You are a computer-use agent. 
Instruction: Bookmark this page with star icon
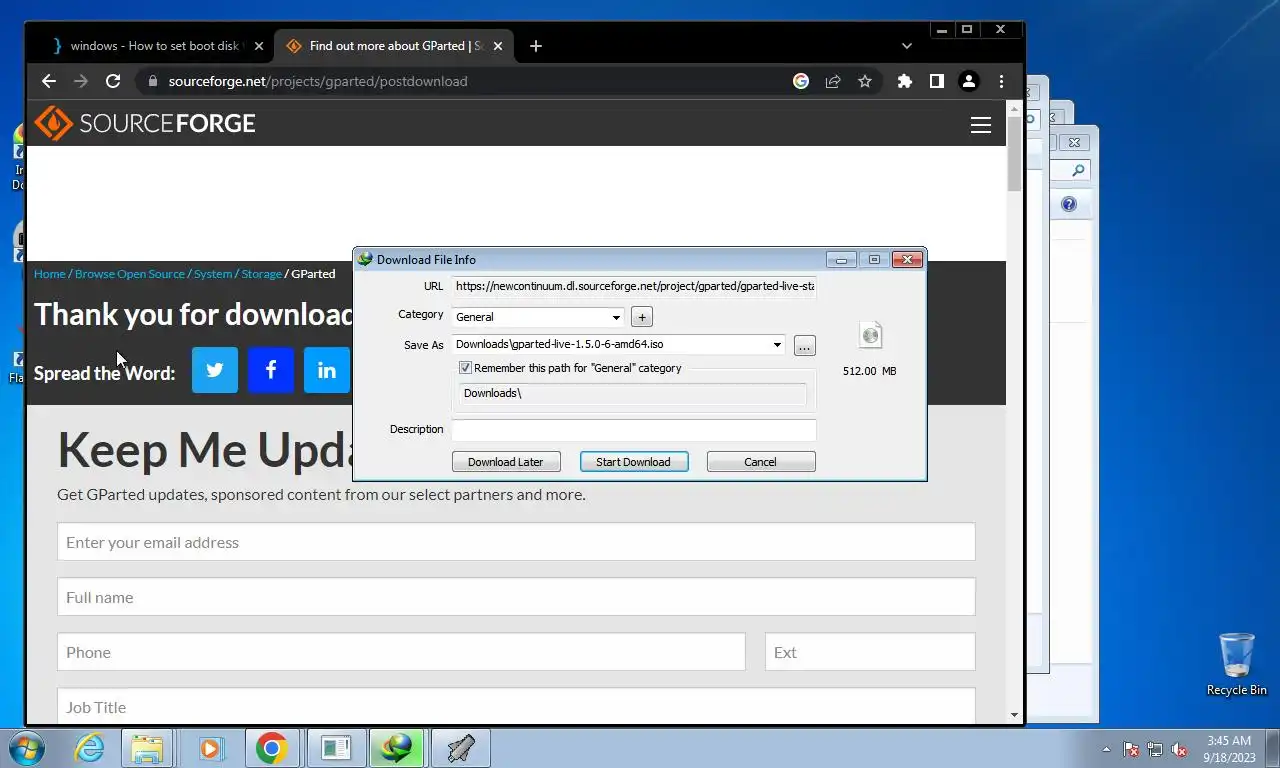[x=865, y=81]
